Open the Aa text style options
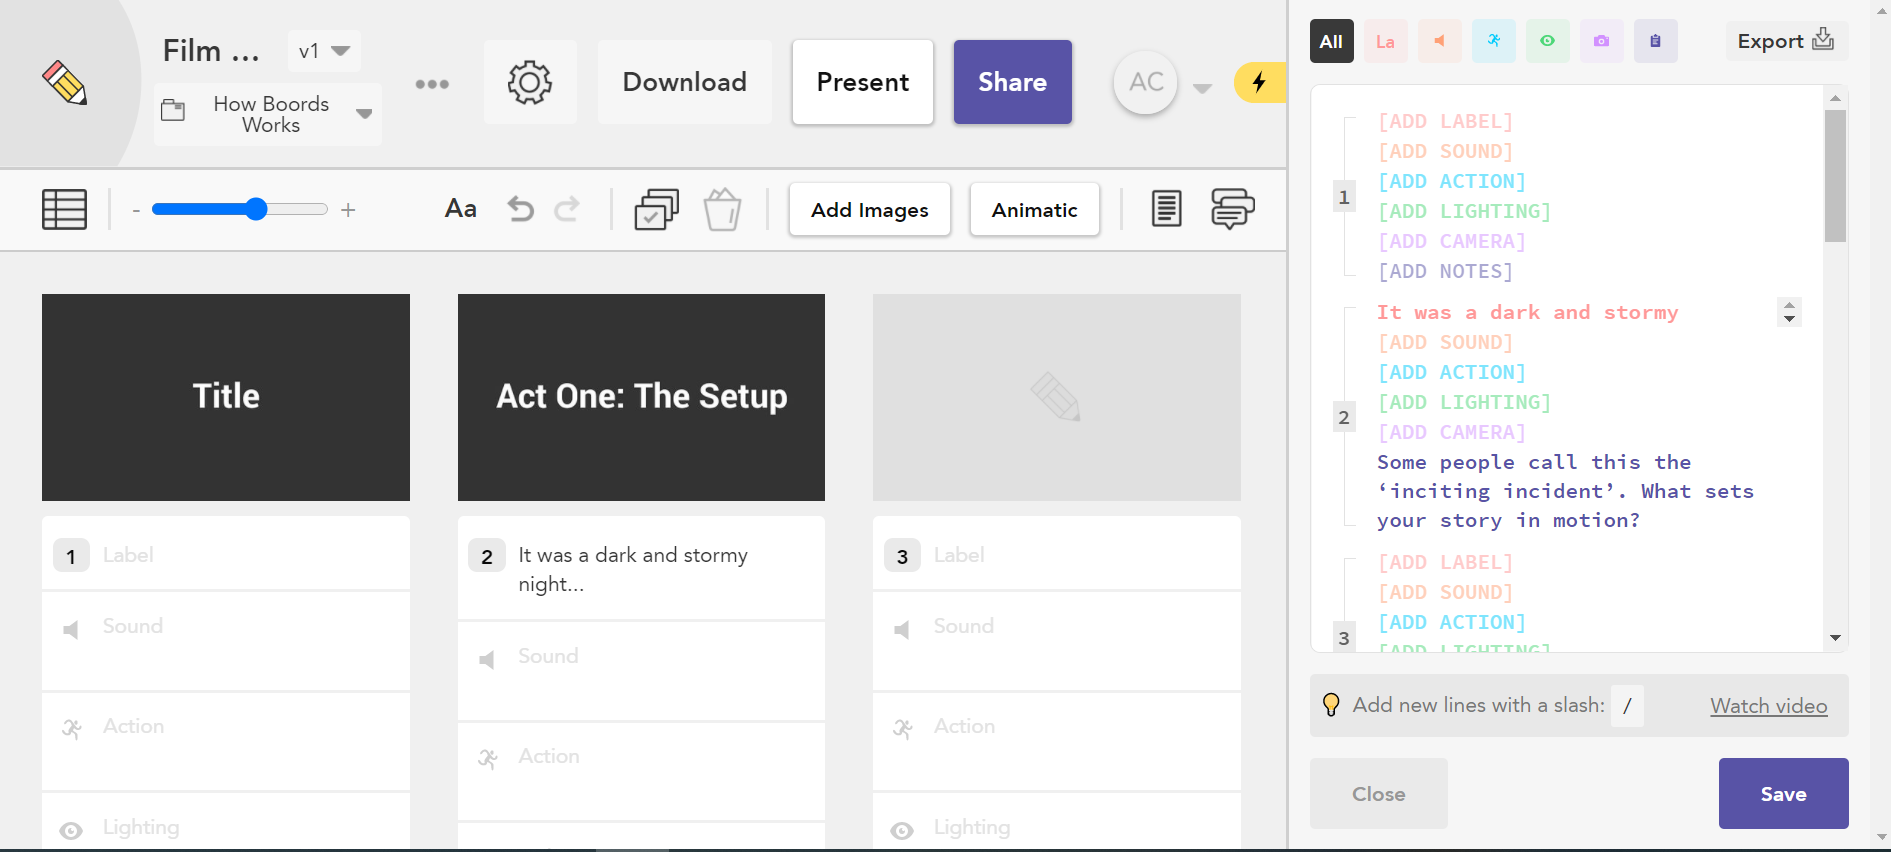 [x=460, y=209]
